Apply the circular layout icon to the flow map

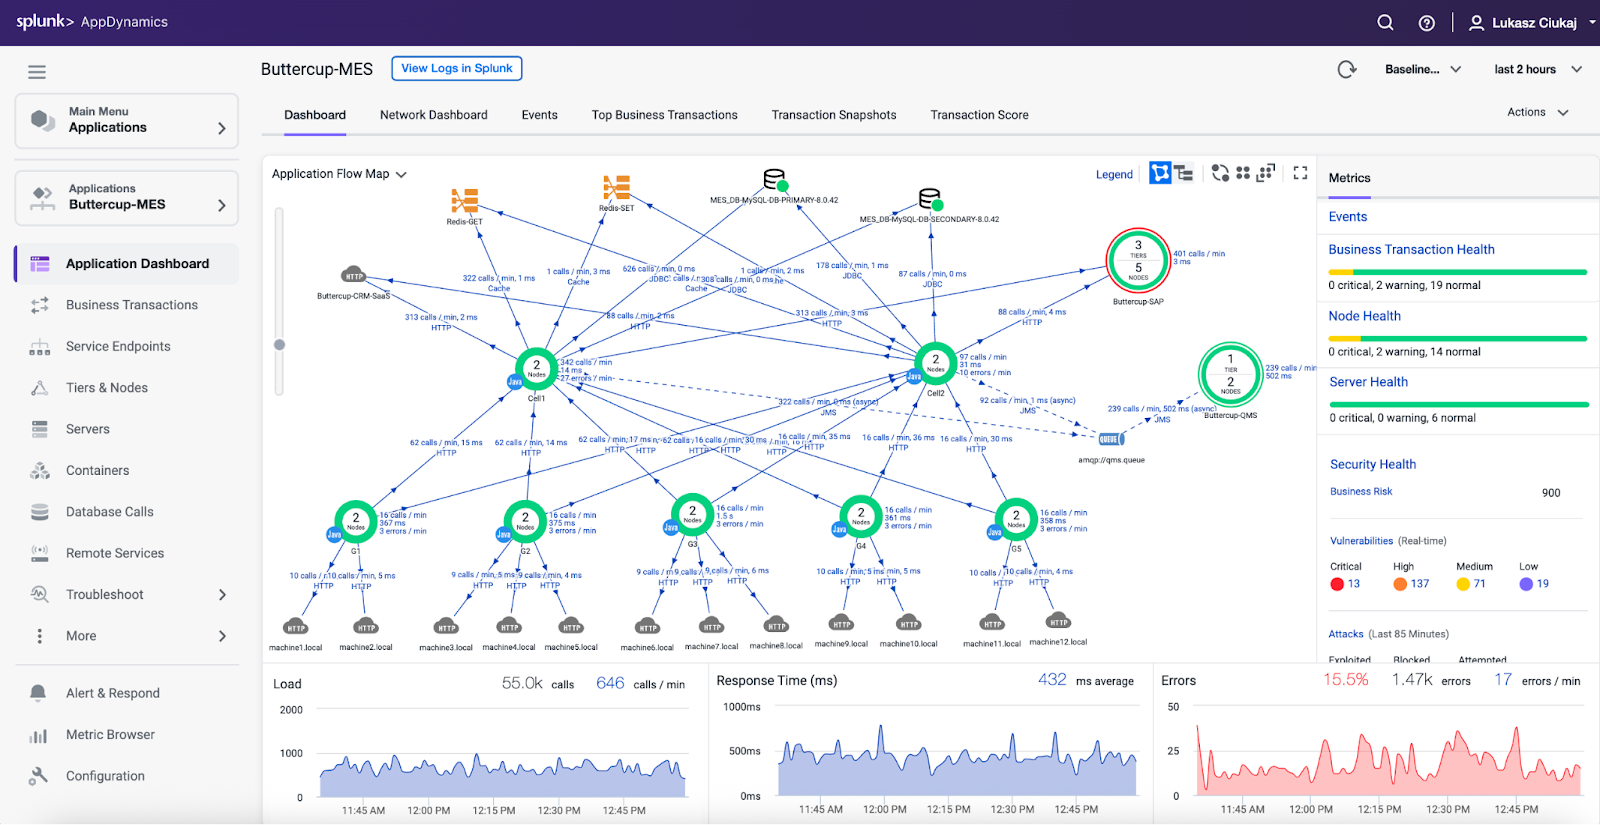coord(1220,173)
